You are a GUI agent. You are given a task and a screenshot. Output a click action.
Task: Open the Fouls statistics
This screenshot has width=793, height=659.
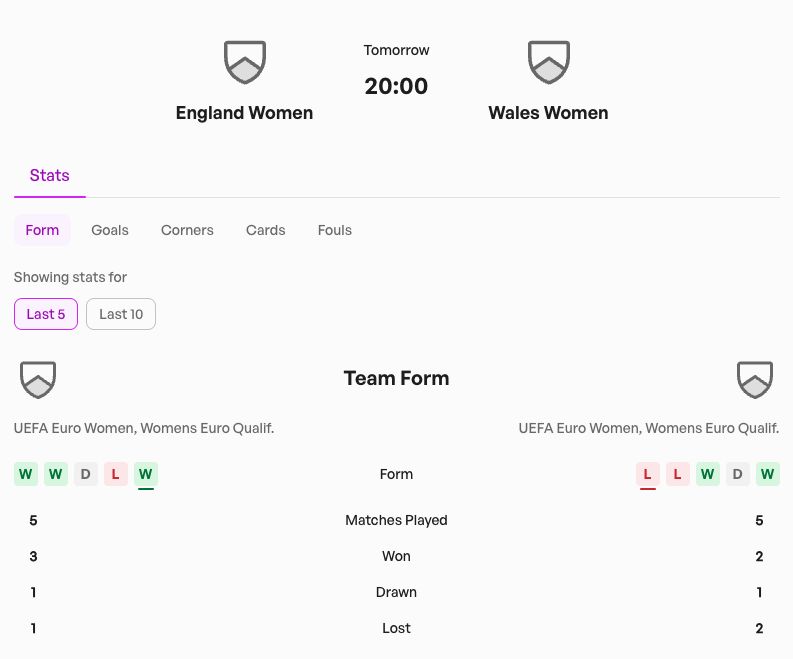click(x=335, y=230)
